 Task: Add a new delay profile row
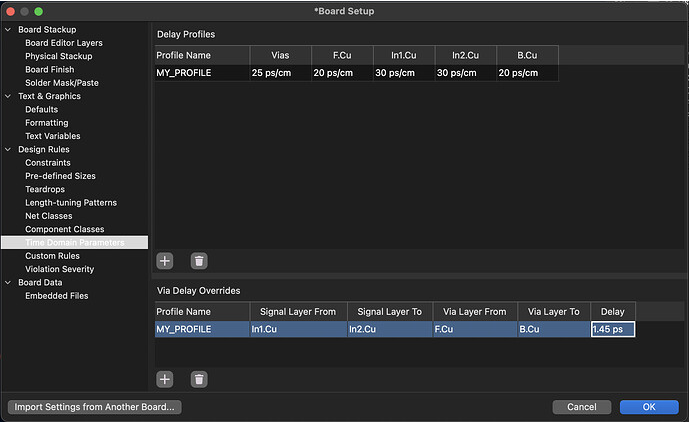165,260
